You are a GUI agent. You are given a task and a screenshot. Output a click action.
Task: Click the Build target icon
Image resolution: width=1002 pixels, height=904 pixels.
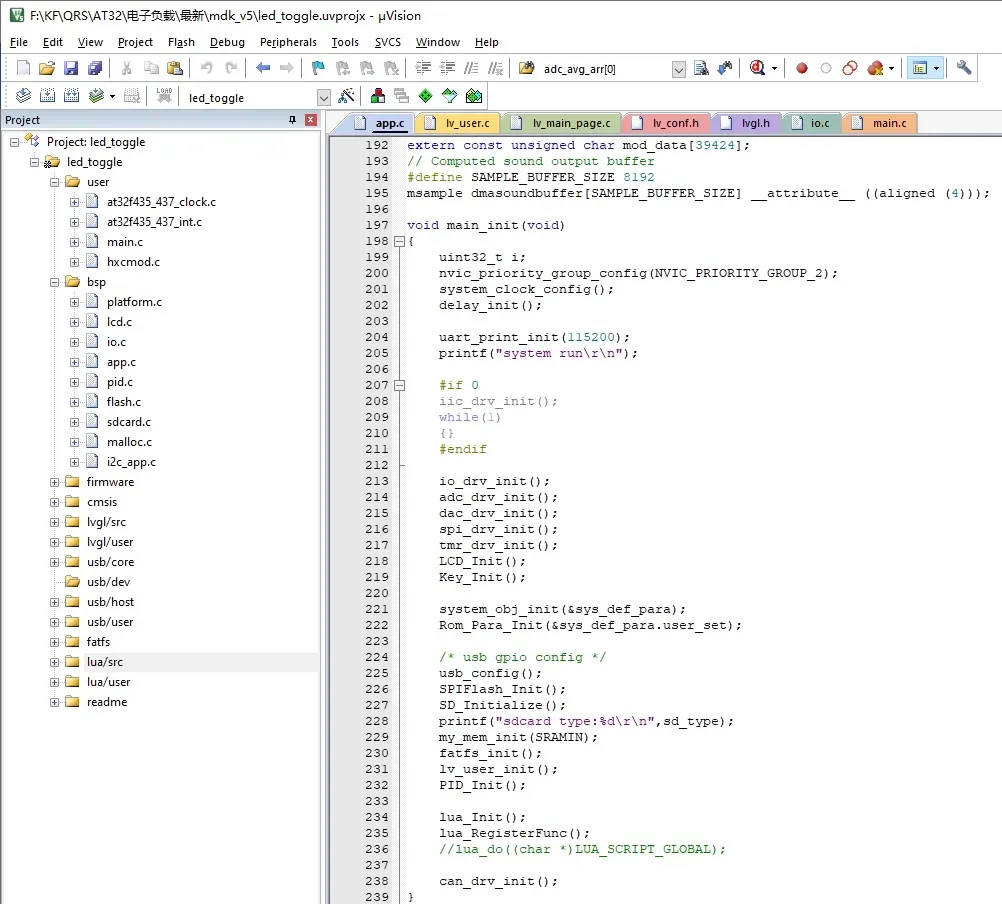tap(47, 96)
